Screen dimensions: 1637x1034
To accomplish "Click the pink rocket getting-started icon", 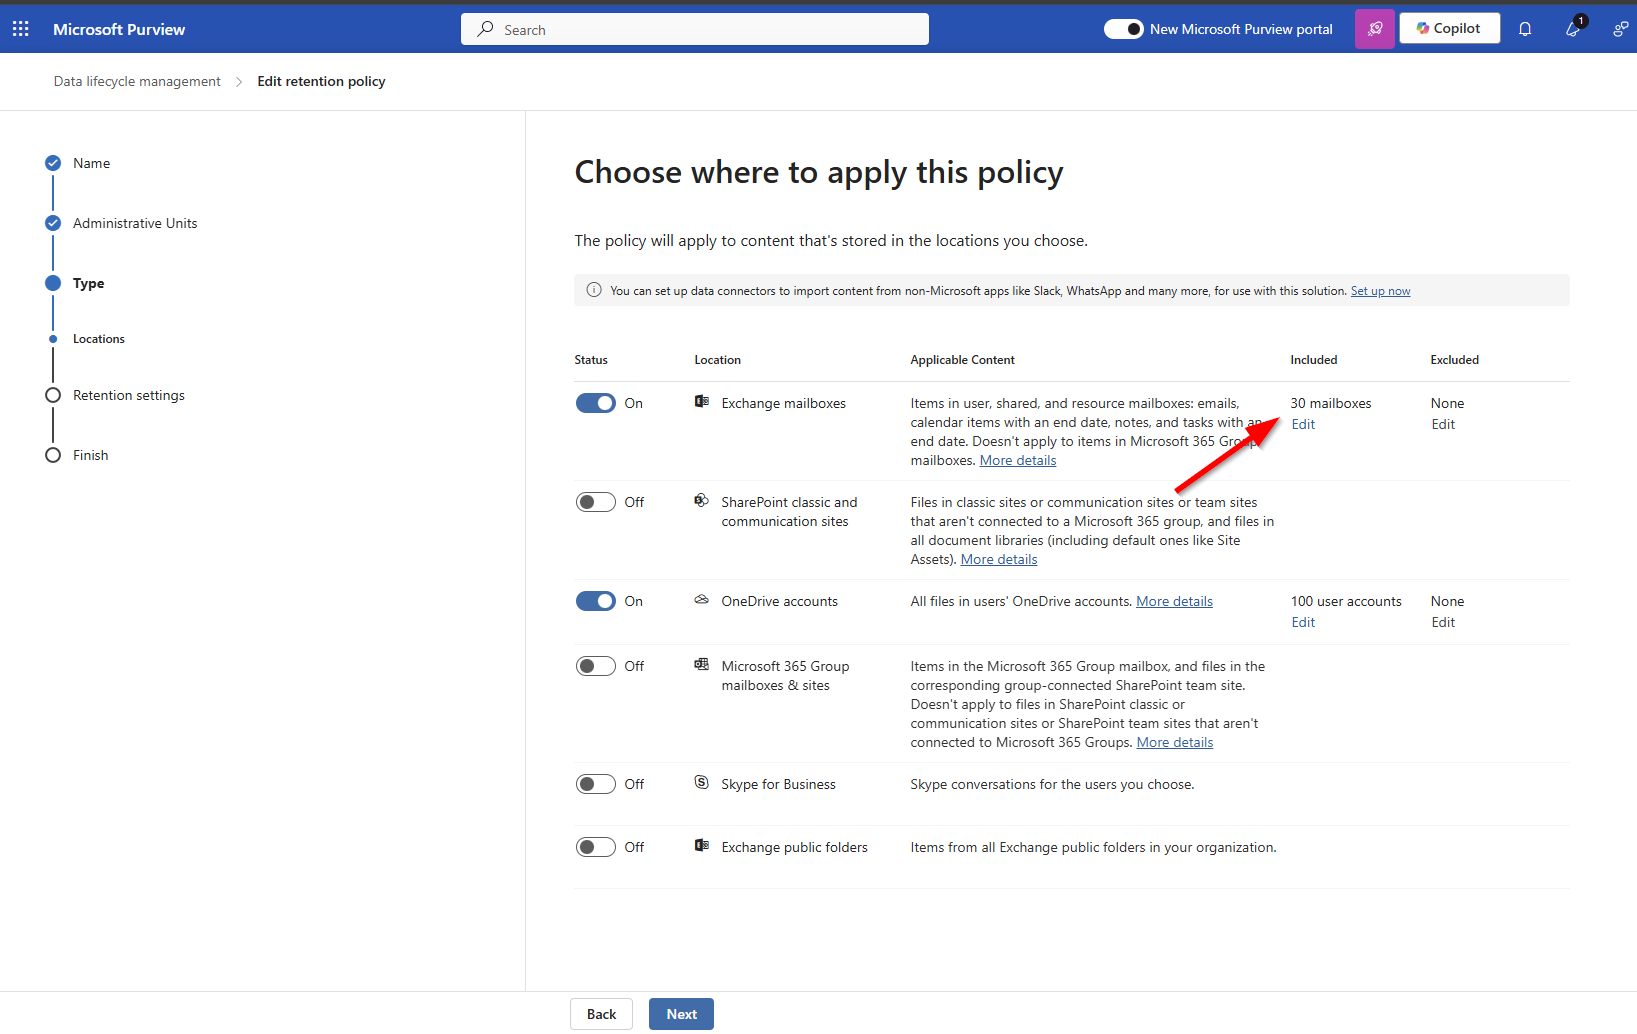I will tap(1374, 28).
